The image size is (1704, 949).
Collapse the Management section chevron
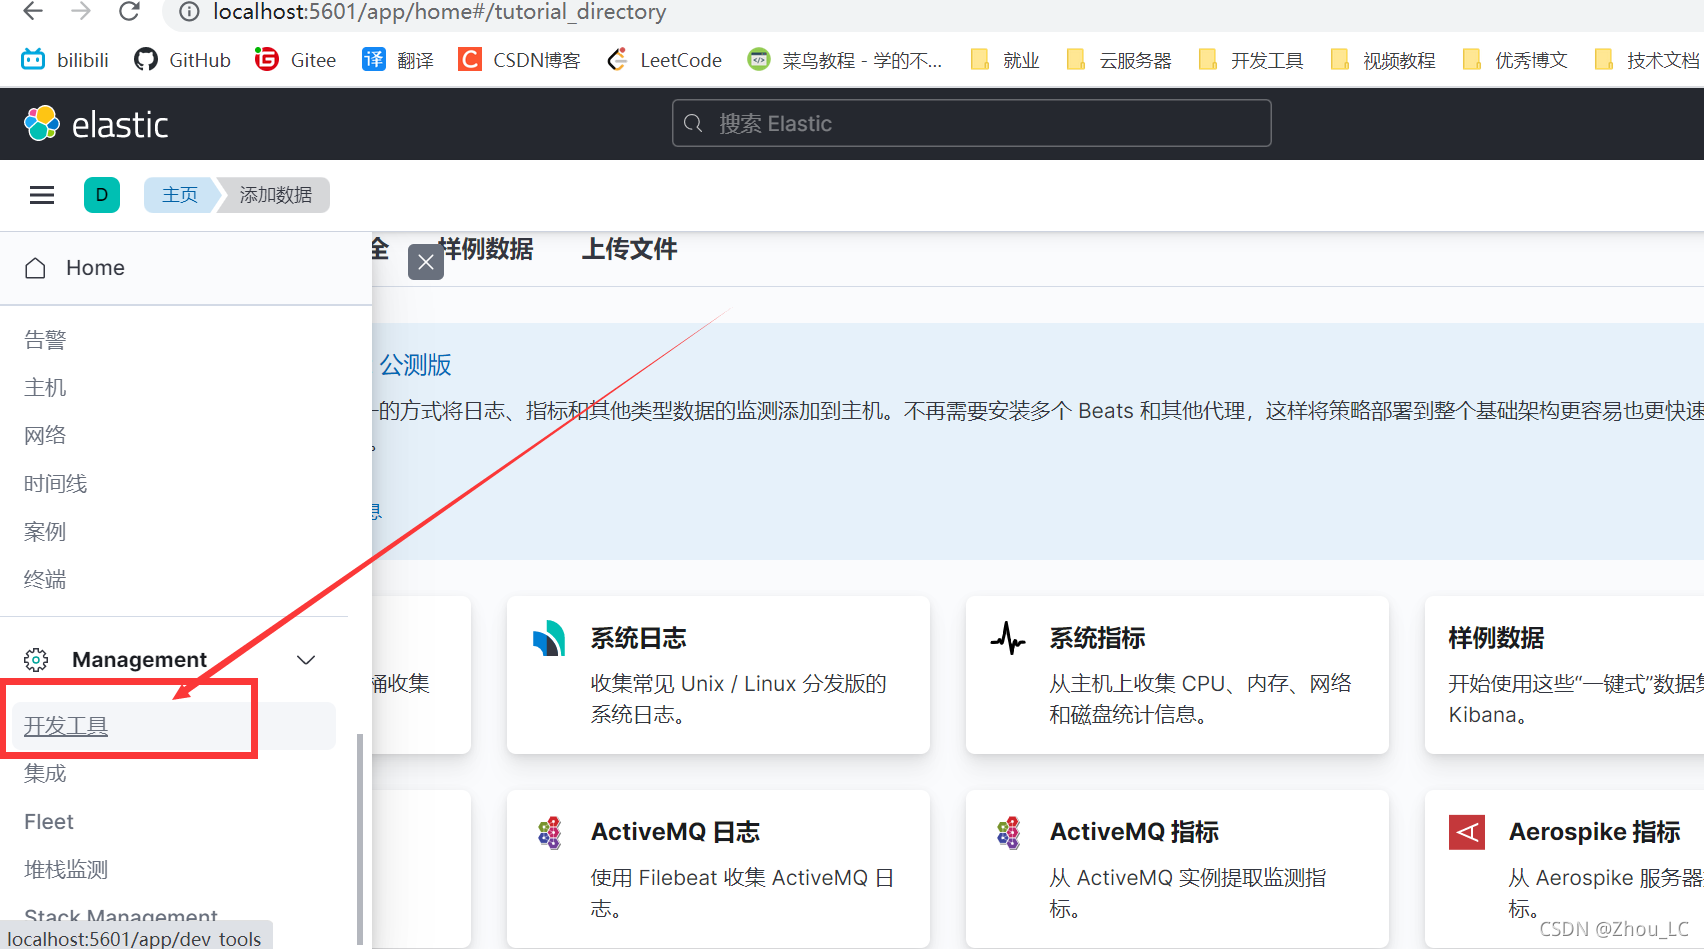(x=306, y=660)
